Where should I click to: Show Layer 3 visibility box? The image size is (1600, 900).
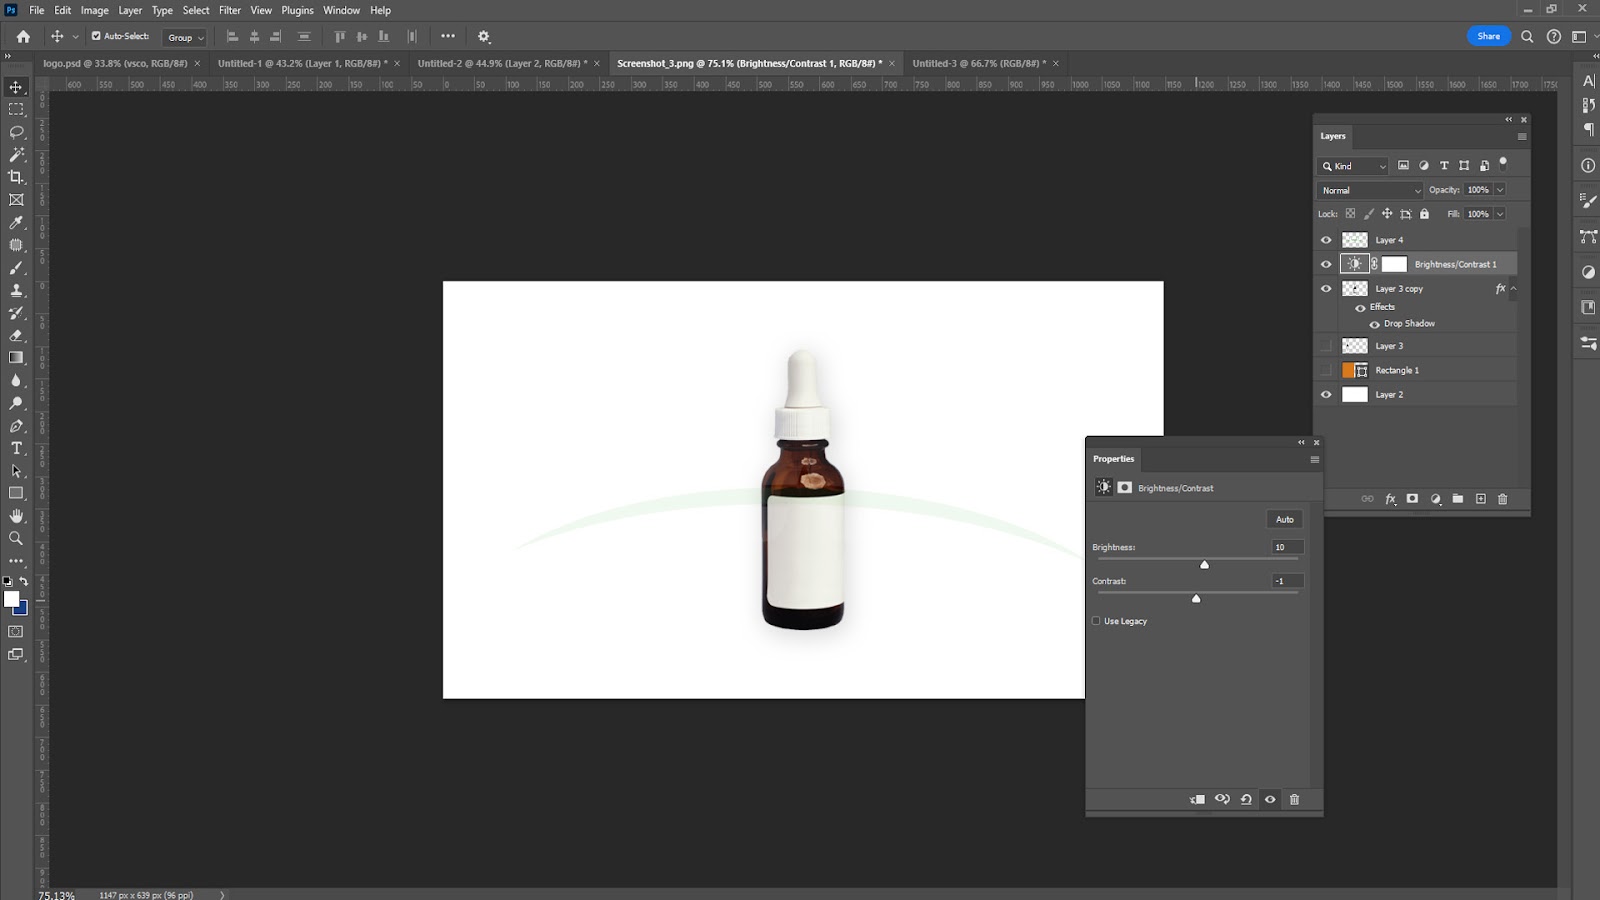click(1326, 346)
